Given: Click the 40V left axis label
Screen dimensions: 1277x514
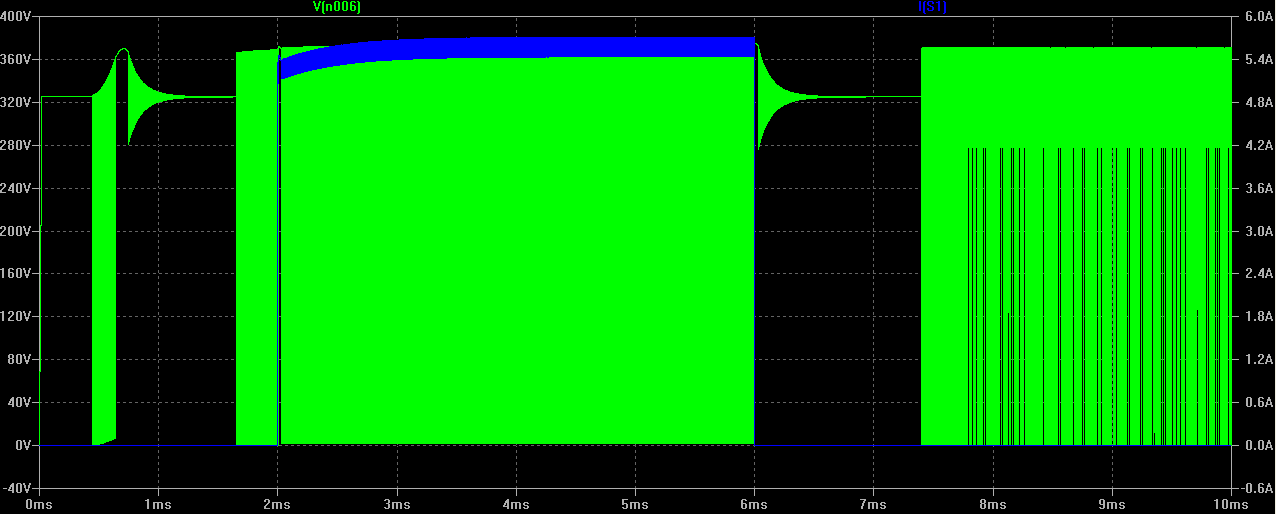Looking at the screenshot, I should click(20, 402).
